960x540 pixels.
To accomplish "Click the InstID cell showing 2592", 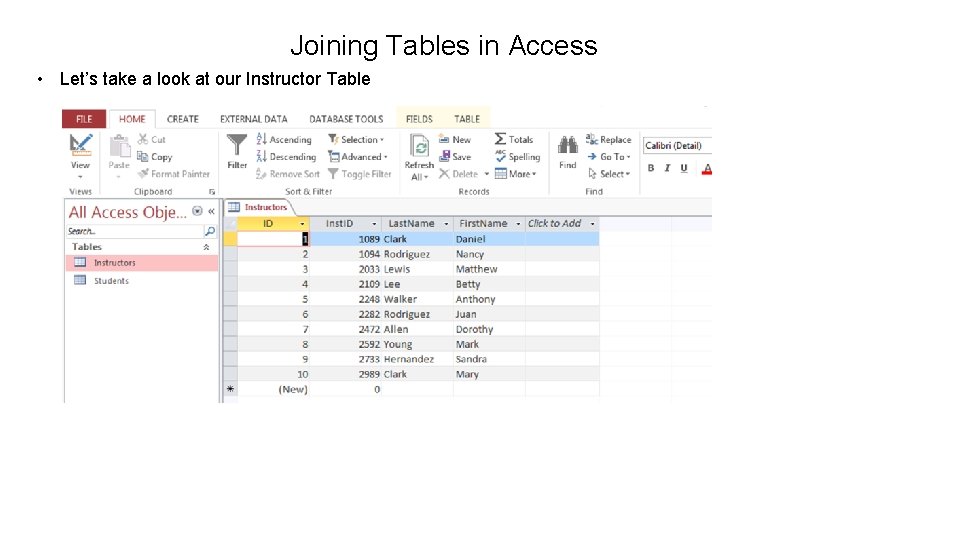I will [x=345, y=344].
